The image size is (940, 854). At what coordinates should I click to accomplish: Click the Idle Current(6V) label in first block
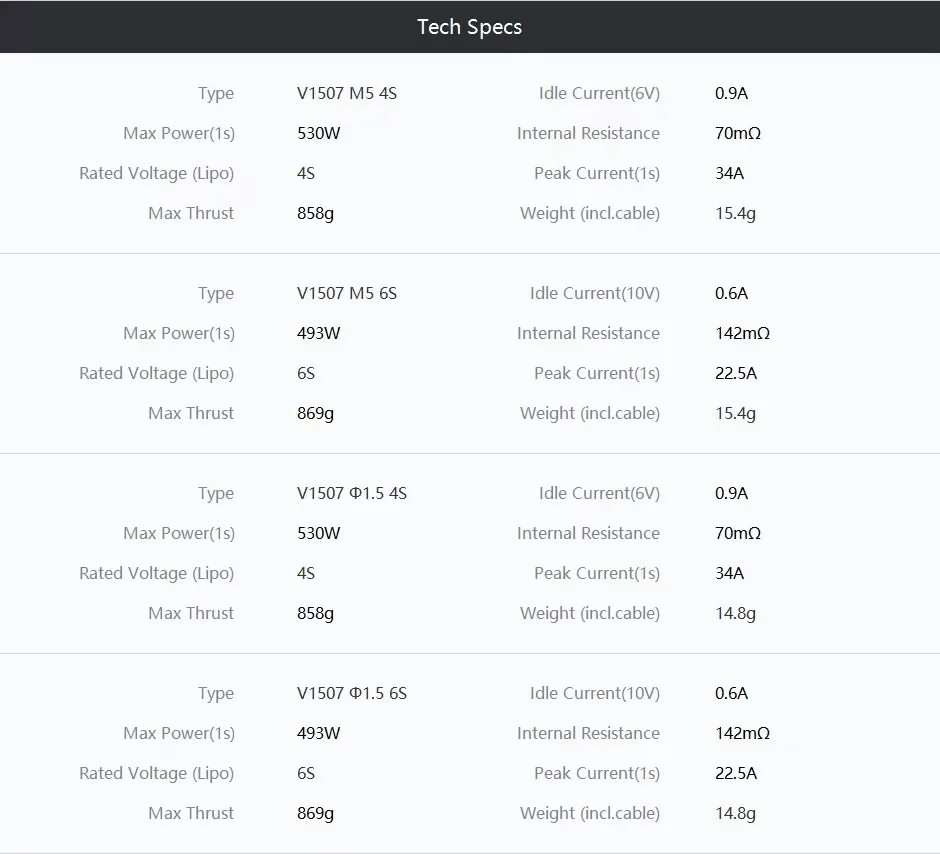tap(599, 93)
